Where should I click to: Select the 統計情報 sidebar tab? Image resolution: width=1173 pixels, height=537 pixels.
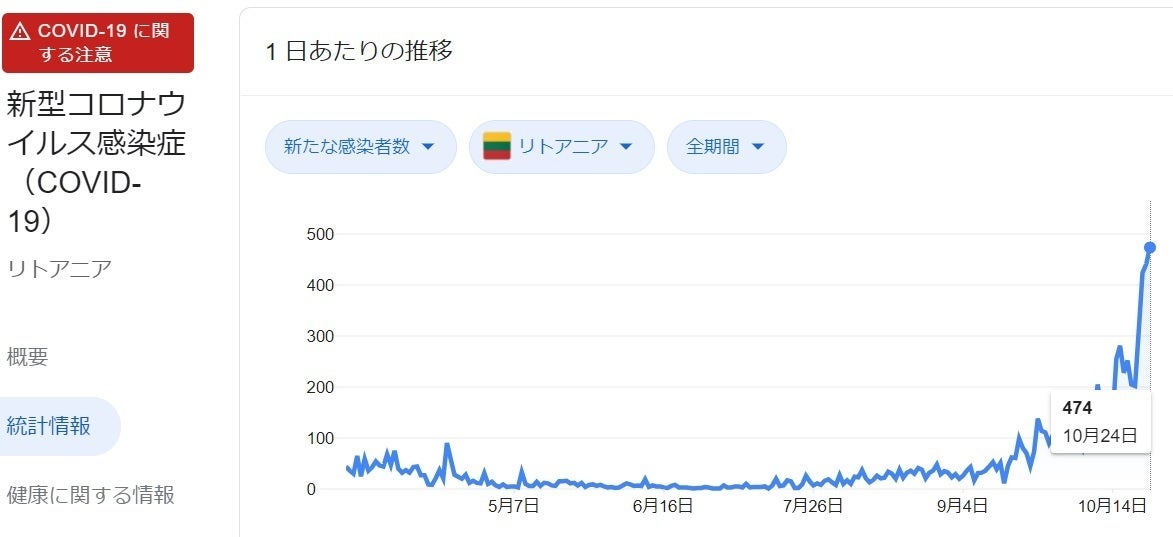49,426
